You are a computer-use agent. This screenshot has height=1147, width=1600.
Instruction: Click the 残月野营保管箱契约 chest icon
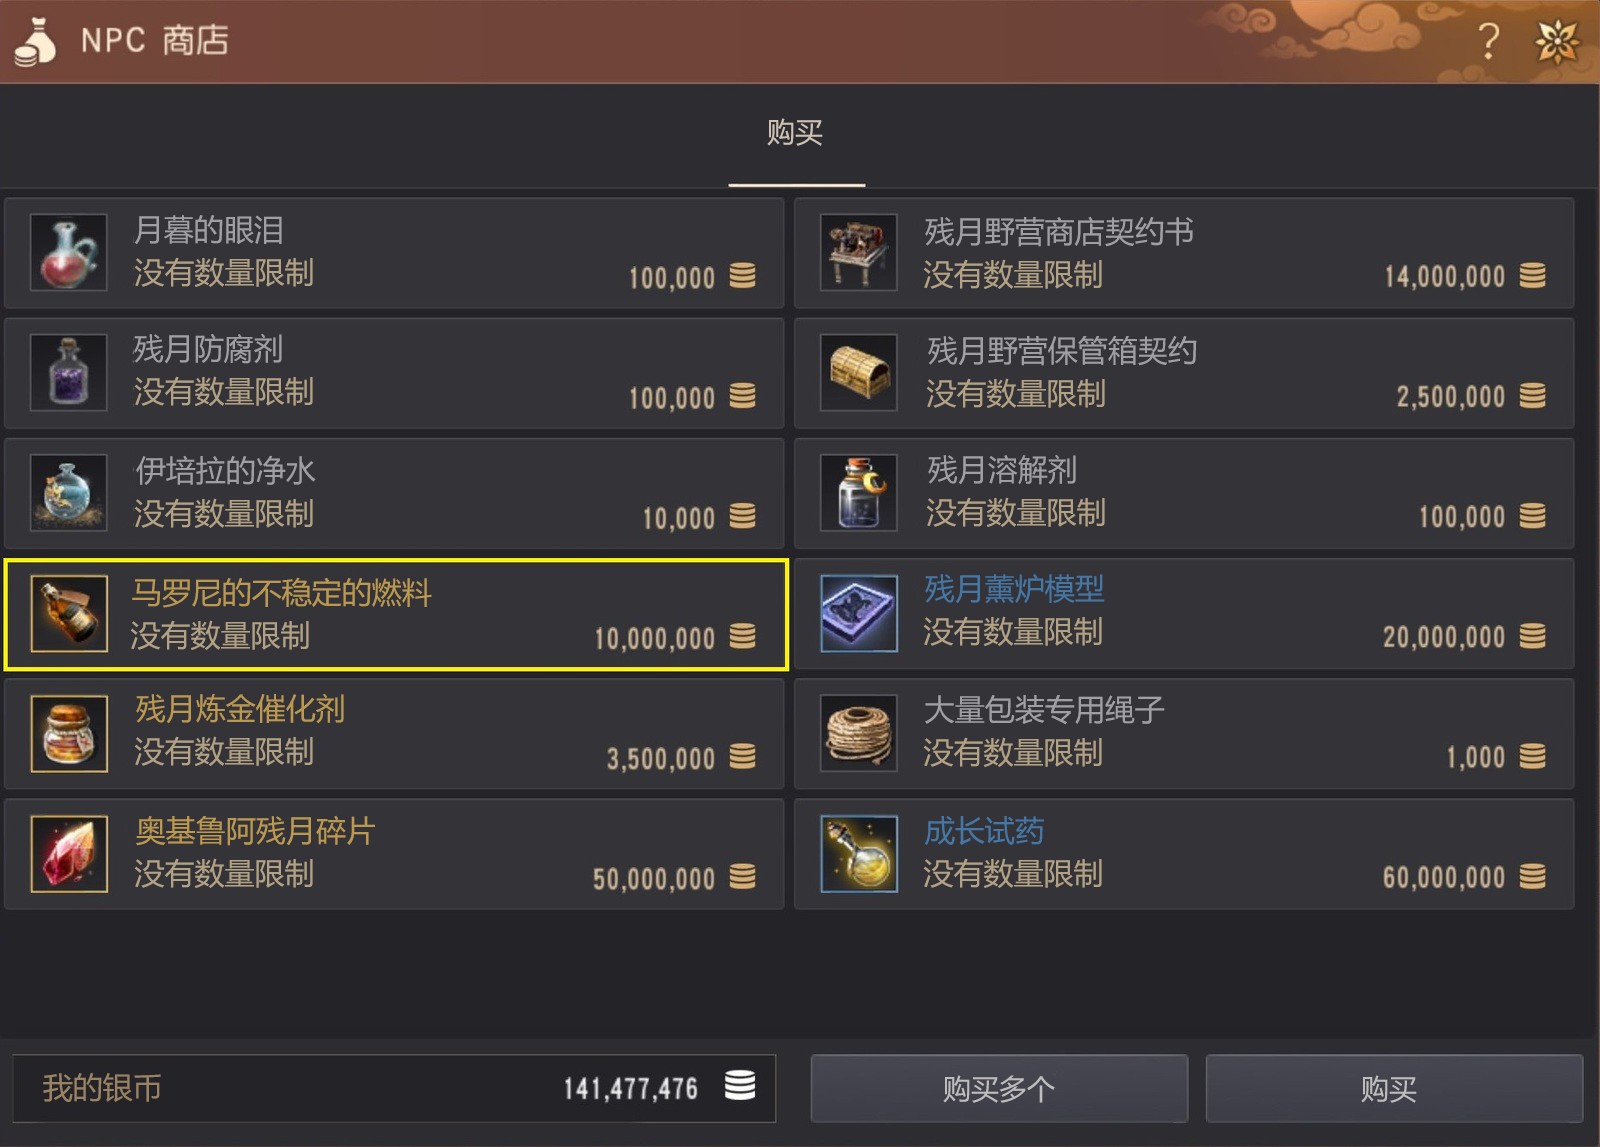859,373
